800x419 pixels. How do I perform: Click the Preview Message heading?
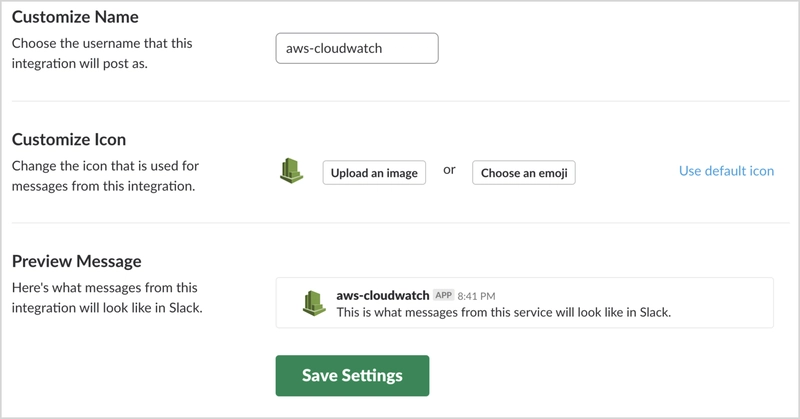[76, 261]
